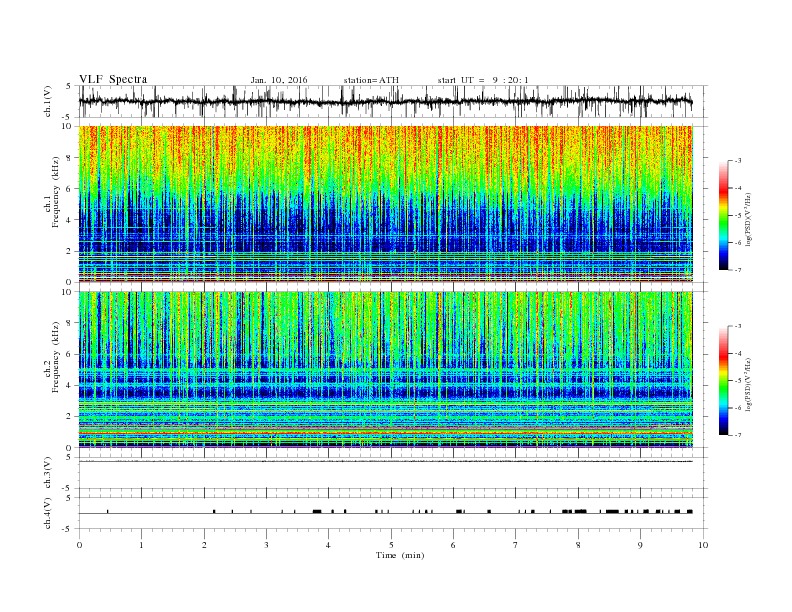The height and width of the screenshot is (612, 792).
Task: Click time axis tick label '6'
Action: pyautogui.click(x=453, y=545)
